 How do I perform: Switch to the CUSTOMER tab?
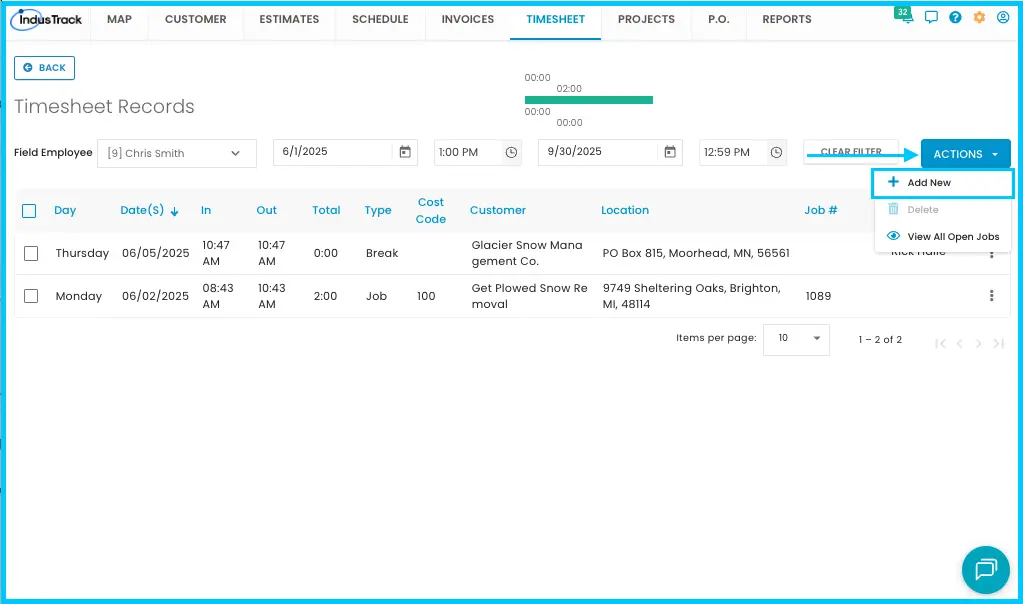tap(196, 20)
